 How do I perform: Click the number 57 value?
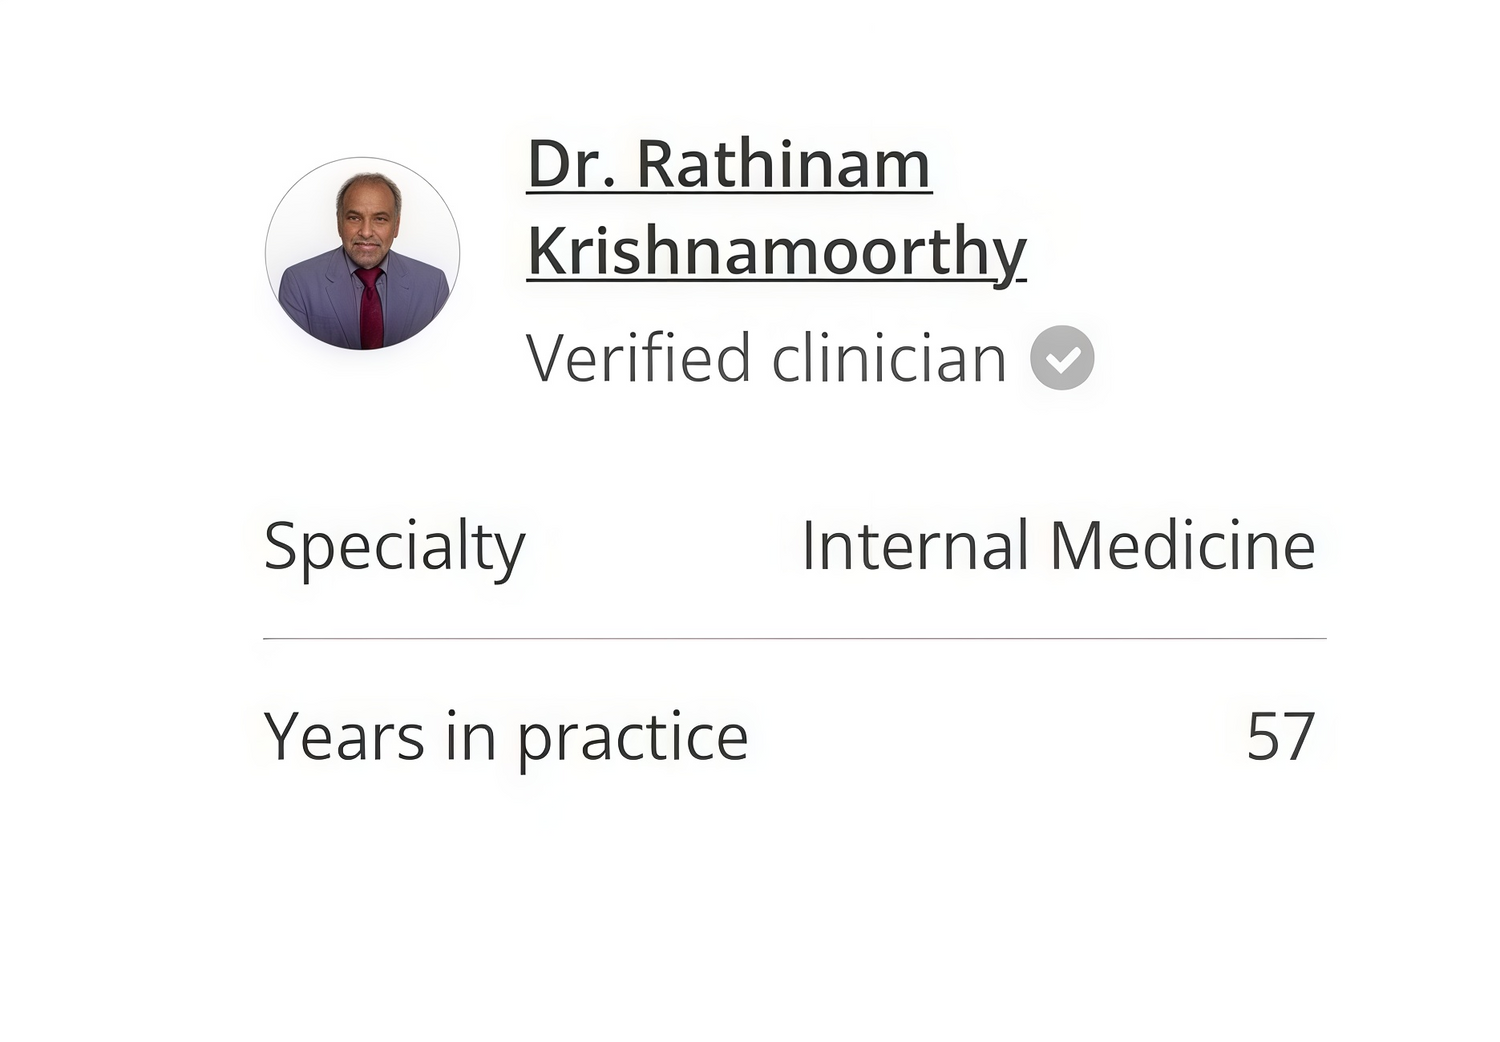(1280, 737)
